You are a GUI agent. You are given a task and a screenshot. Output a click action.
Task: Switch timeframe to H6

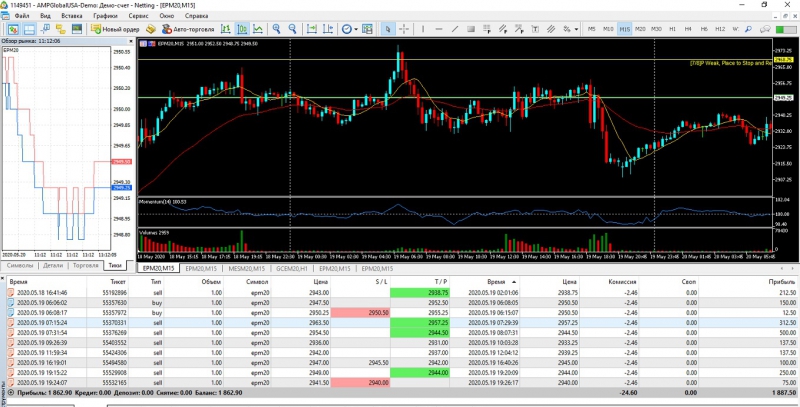point(704,29)
